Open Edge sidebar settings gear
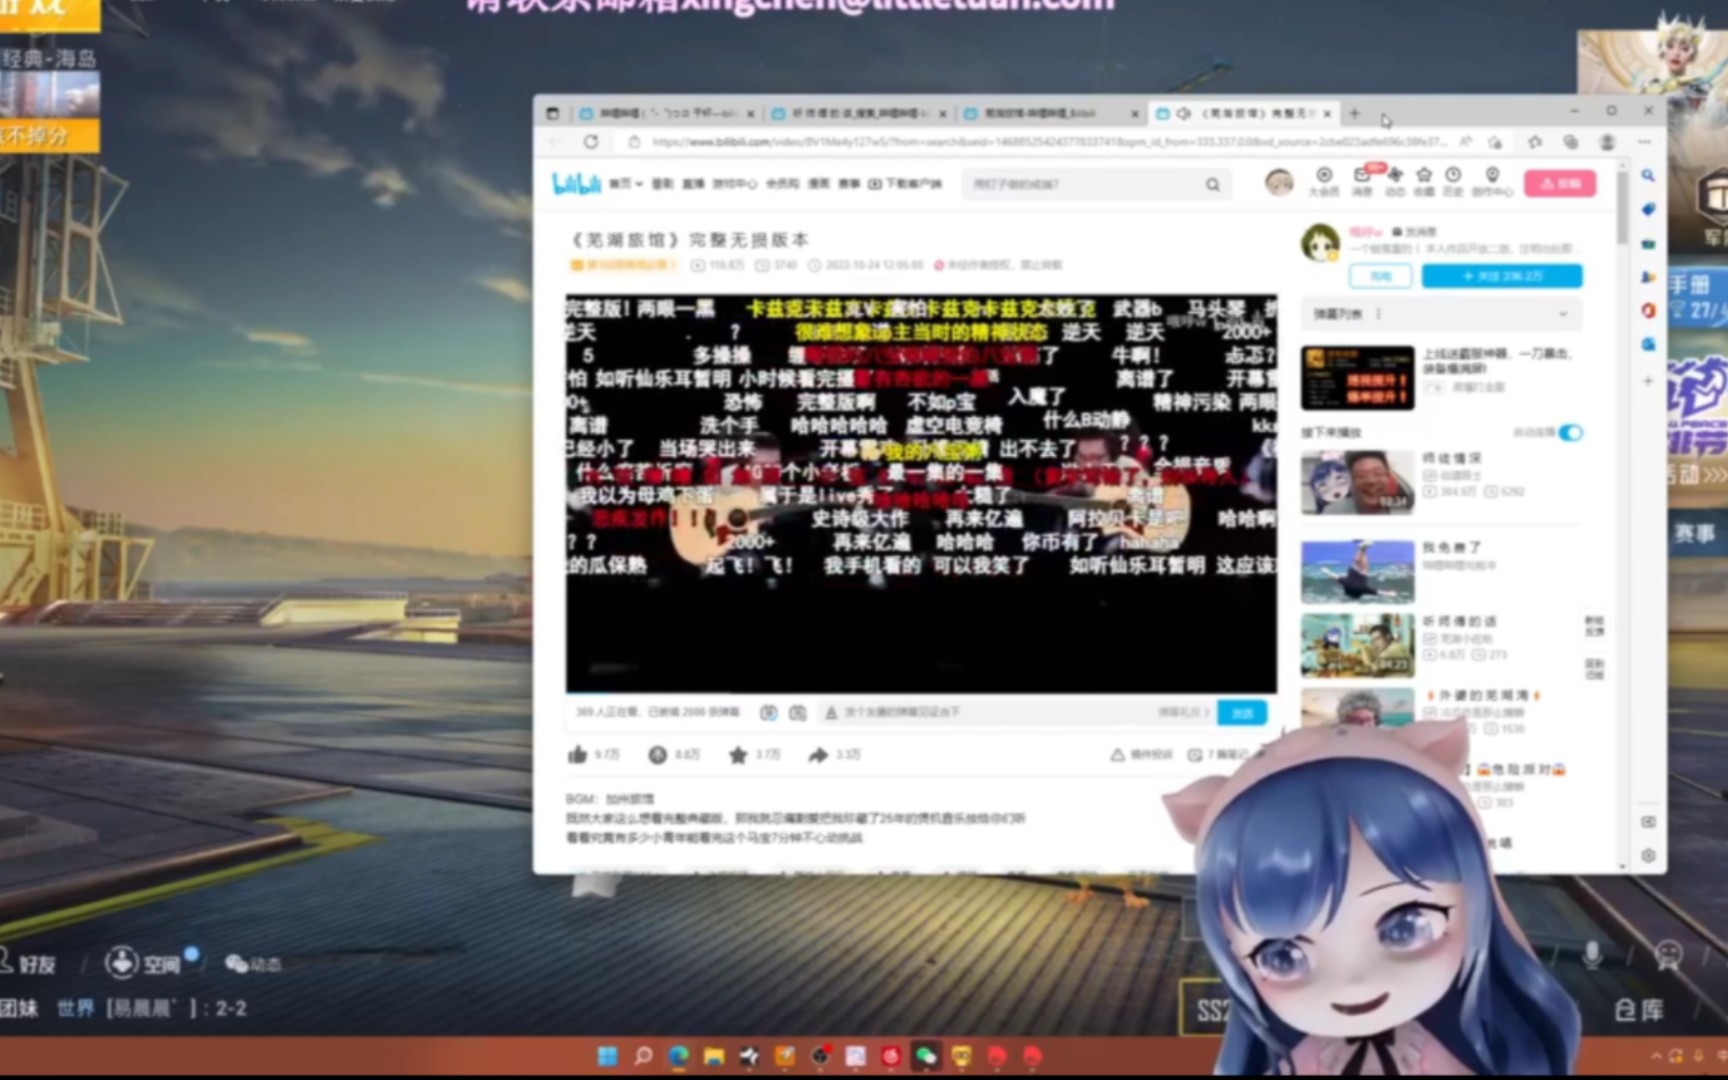This screenshot has width=1728, height=1080. pos(1648,856)
